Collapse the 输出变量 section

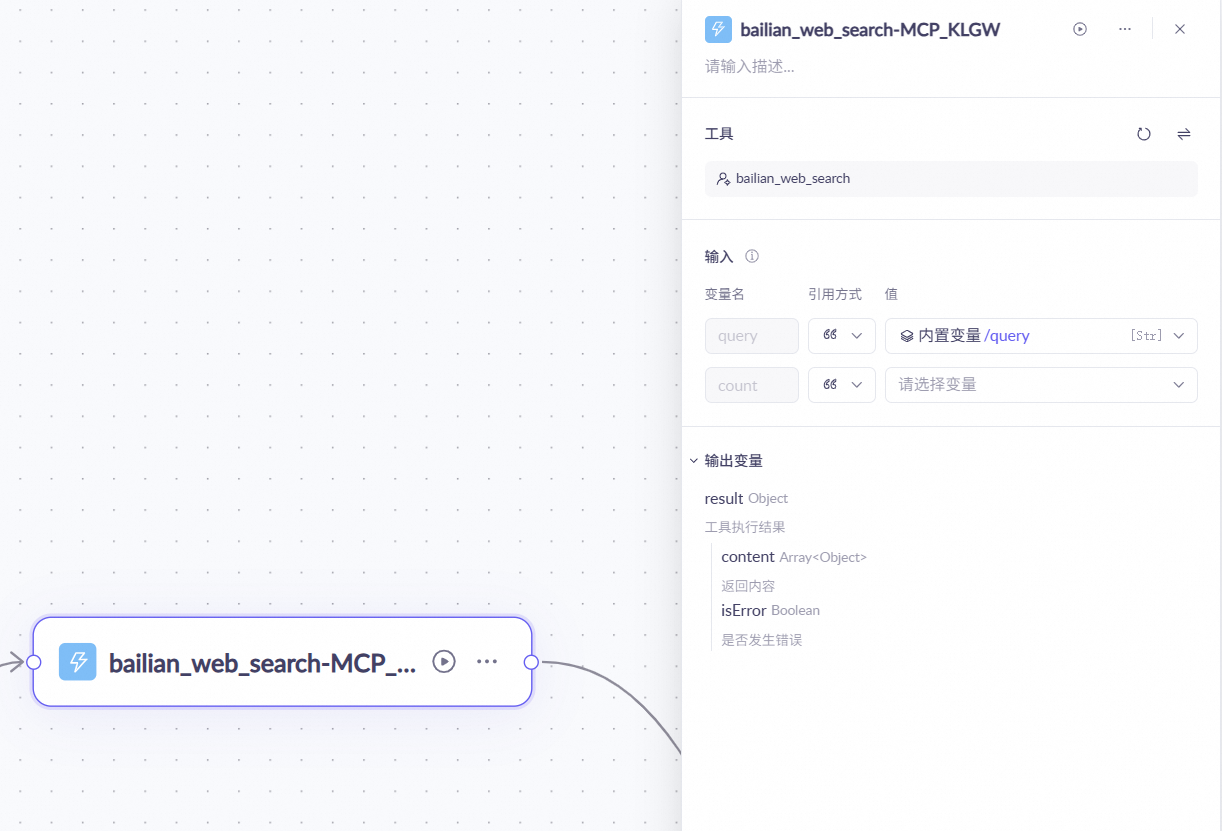click(x=694, y=461)
